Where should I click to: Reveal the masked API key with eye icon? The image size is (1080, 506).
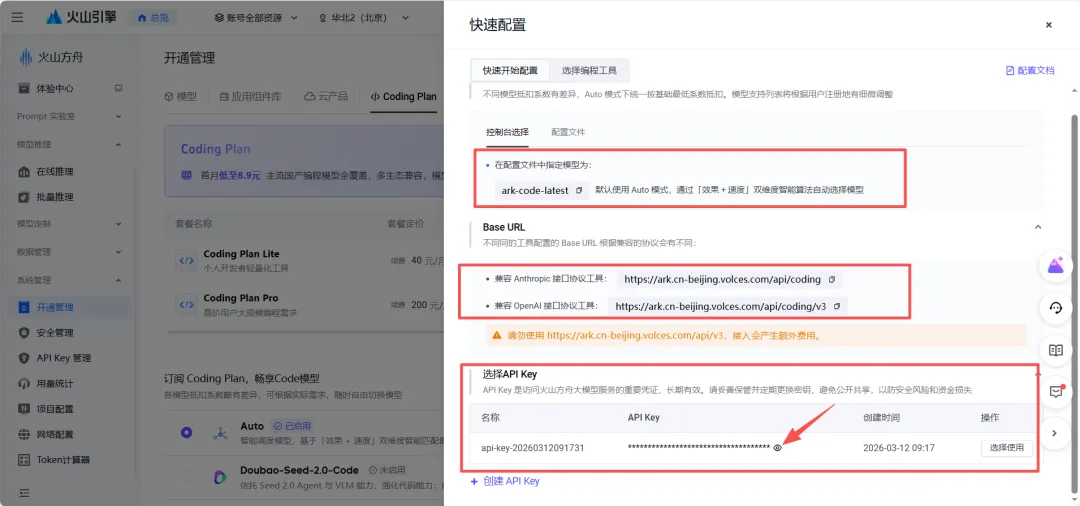click(x=778, y=447)
